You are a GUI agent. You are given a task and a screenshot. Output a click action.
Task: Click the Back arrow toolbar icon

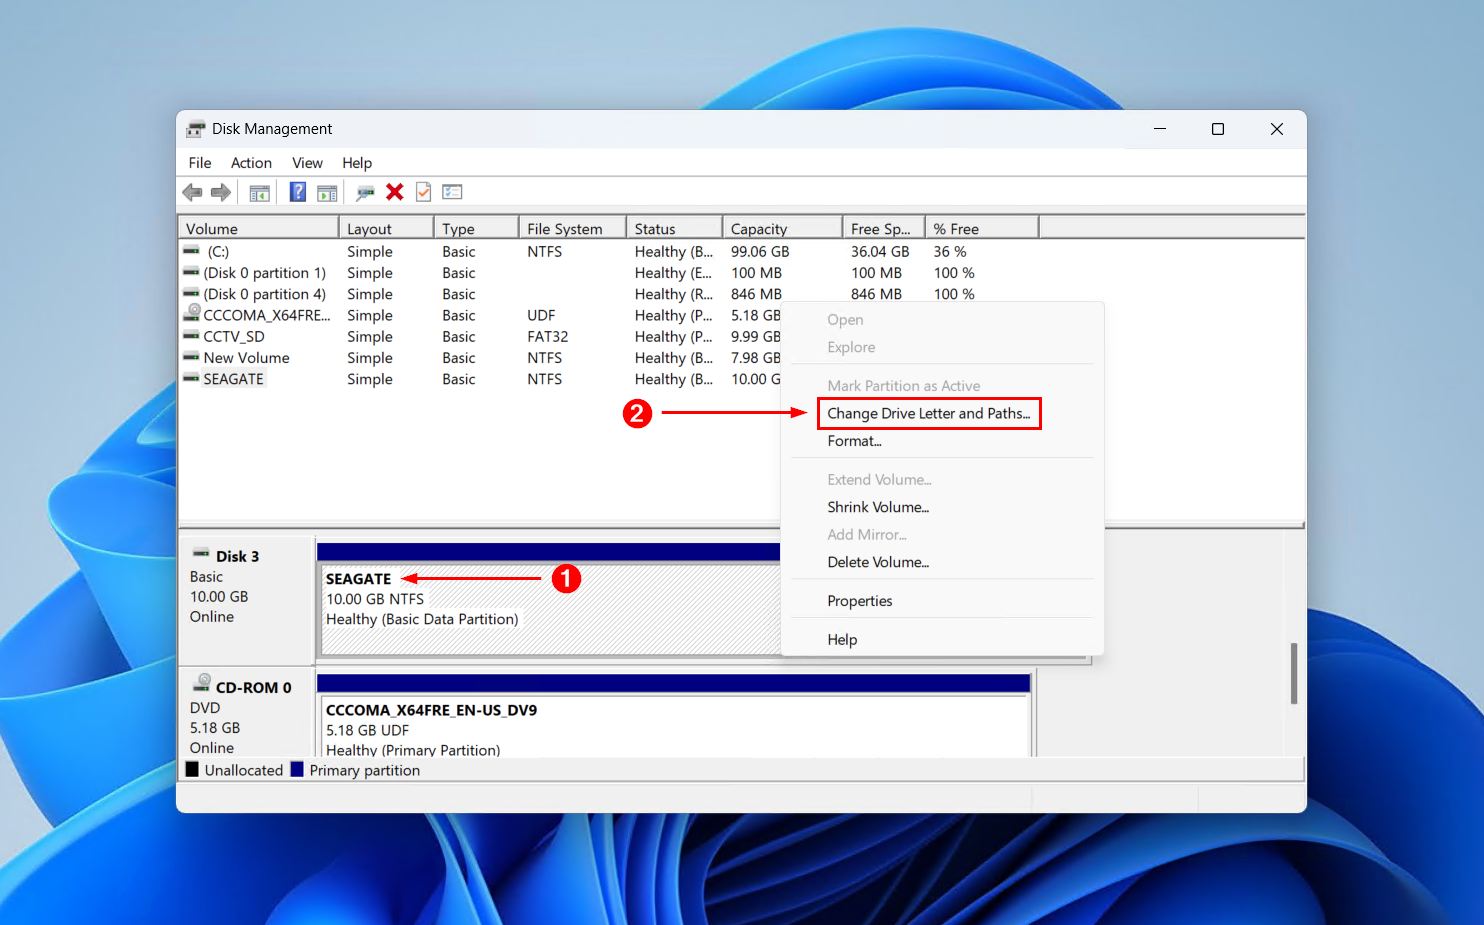pyautogui.click(x=192, y=192)
